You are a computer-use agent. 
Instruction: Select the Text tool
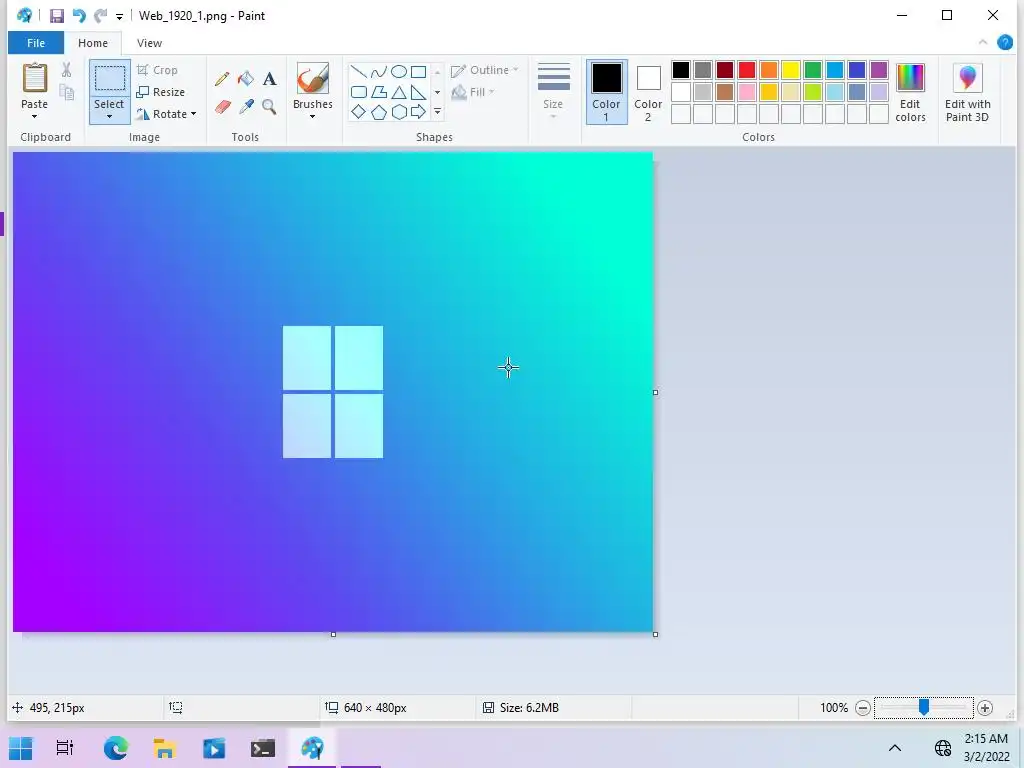(x=269, y=79)
